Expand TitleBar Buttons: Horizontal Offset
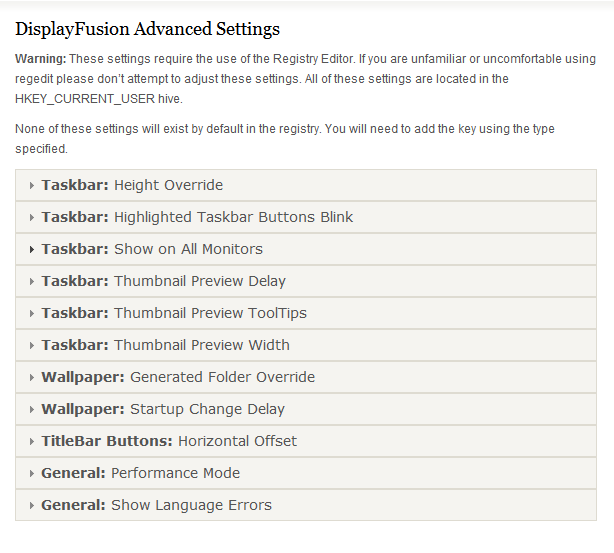Viewport: 614px width, 553px height. pyautogui.click(x=169, y=441)
